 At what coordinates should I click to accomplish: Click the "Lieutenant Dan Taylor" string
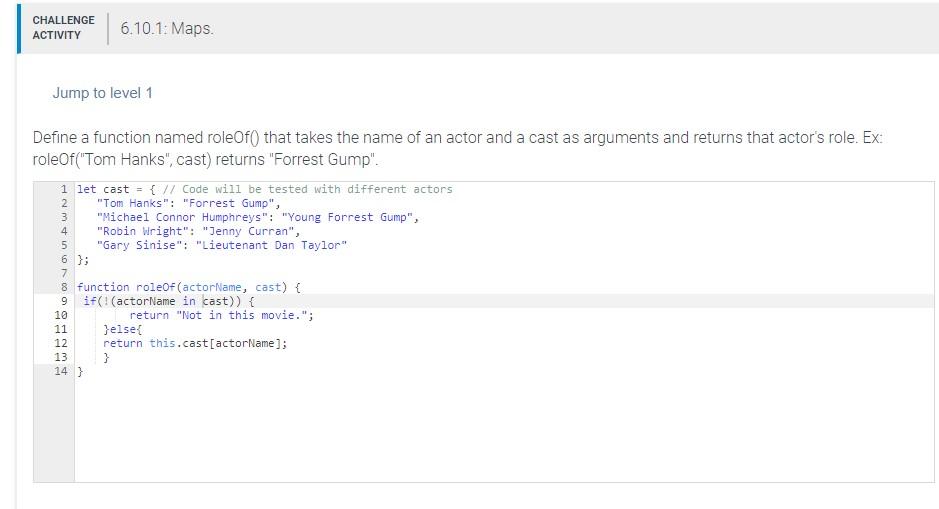pos(271,245)
